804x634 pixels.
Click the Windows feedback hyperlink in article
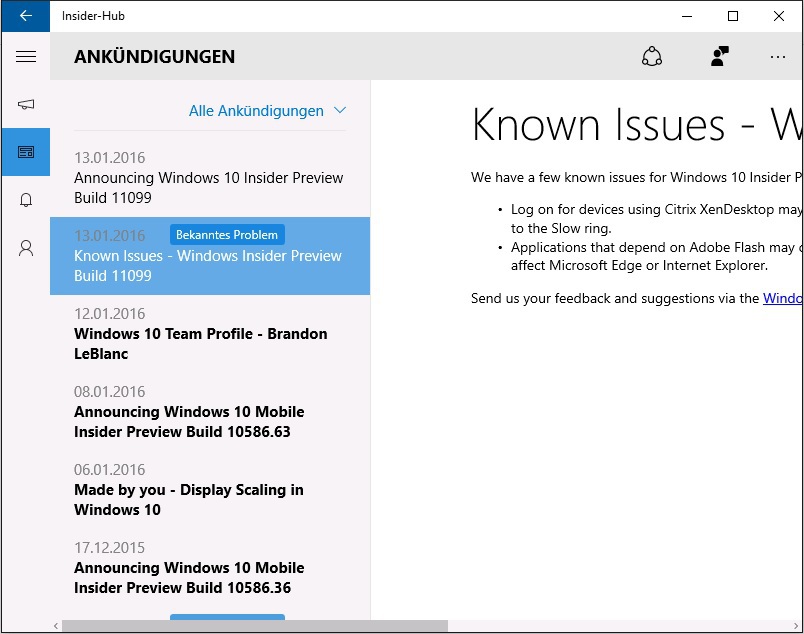pos(782,299)
